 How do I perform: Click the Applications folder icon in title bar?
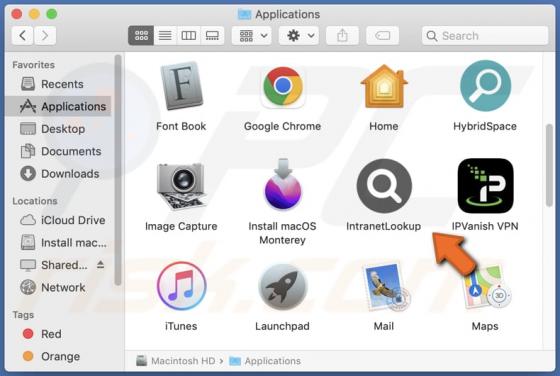point(245,14)
